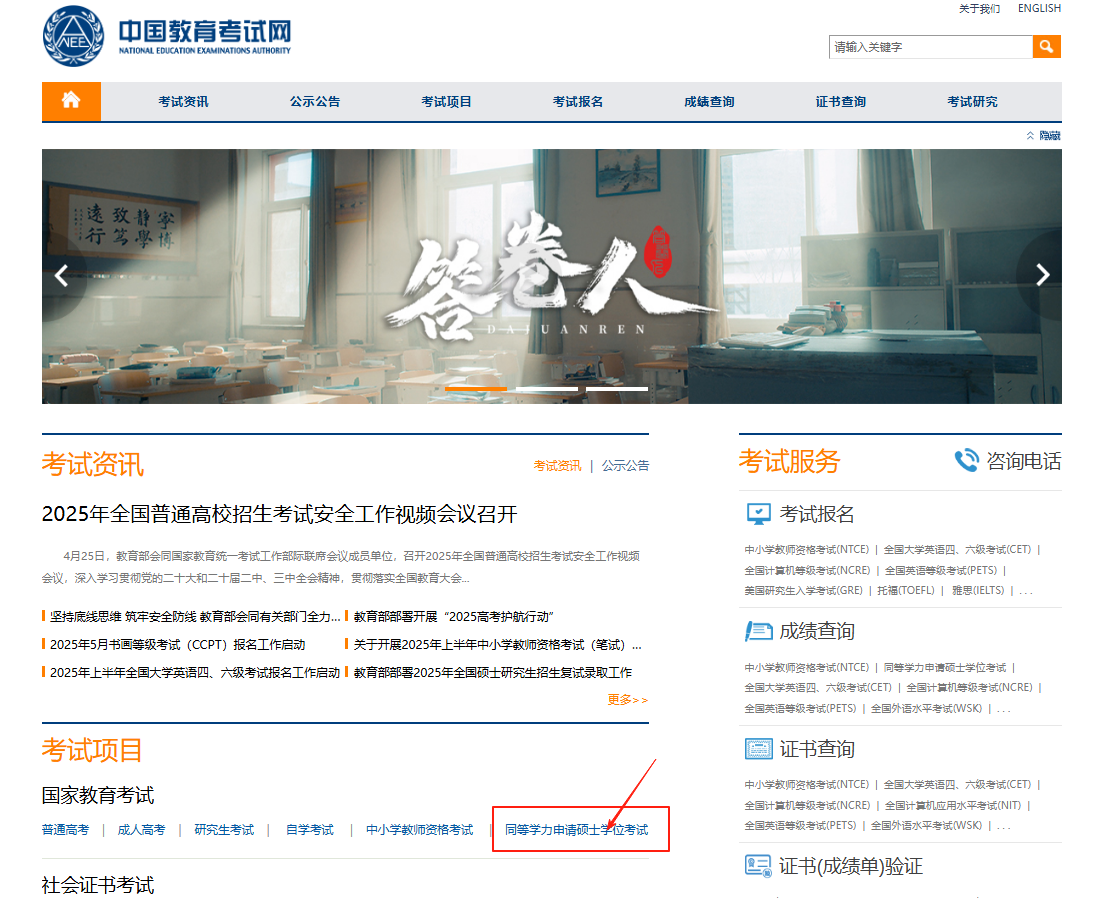The image size is (1094, 898).
Task: Open 考试报名 navigation menu
Action: point(578,102)
